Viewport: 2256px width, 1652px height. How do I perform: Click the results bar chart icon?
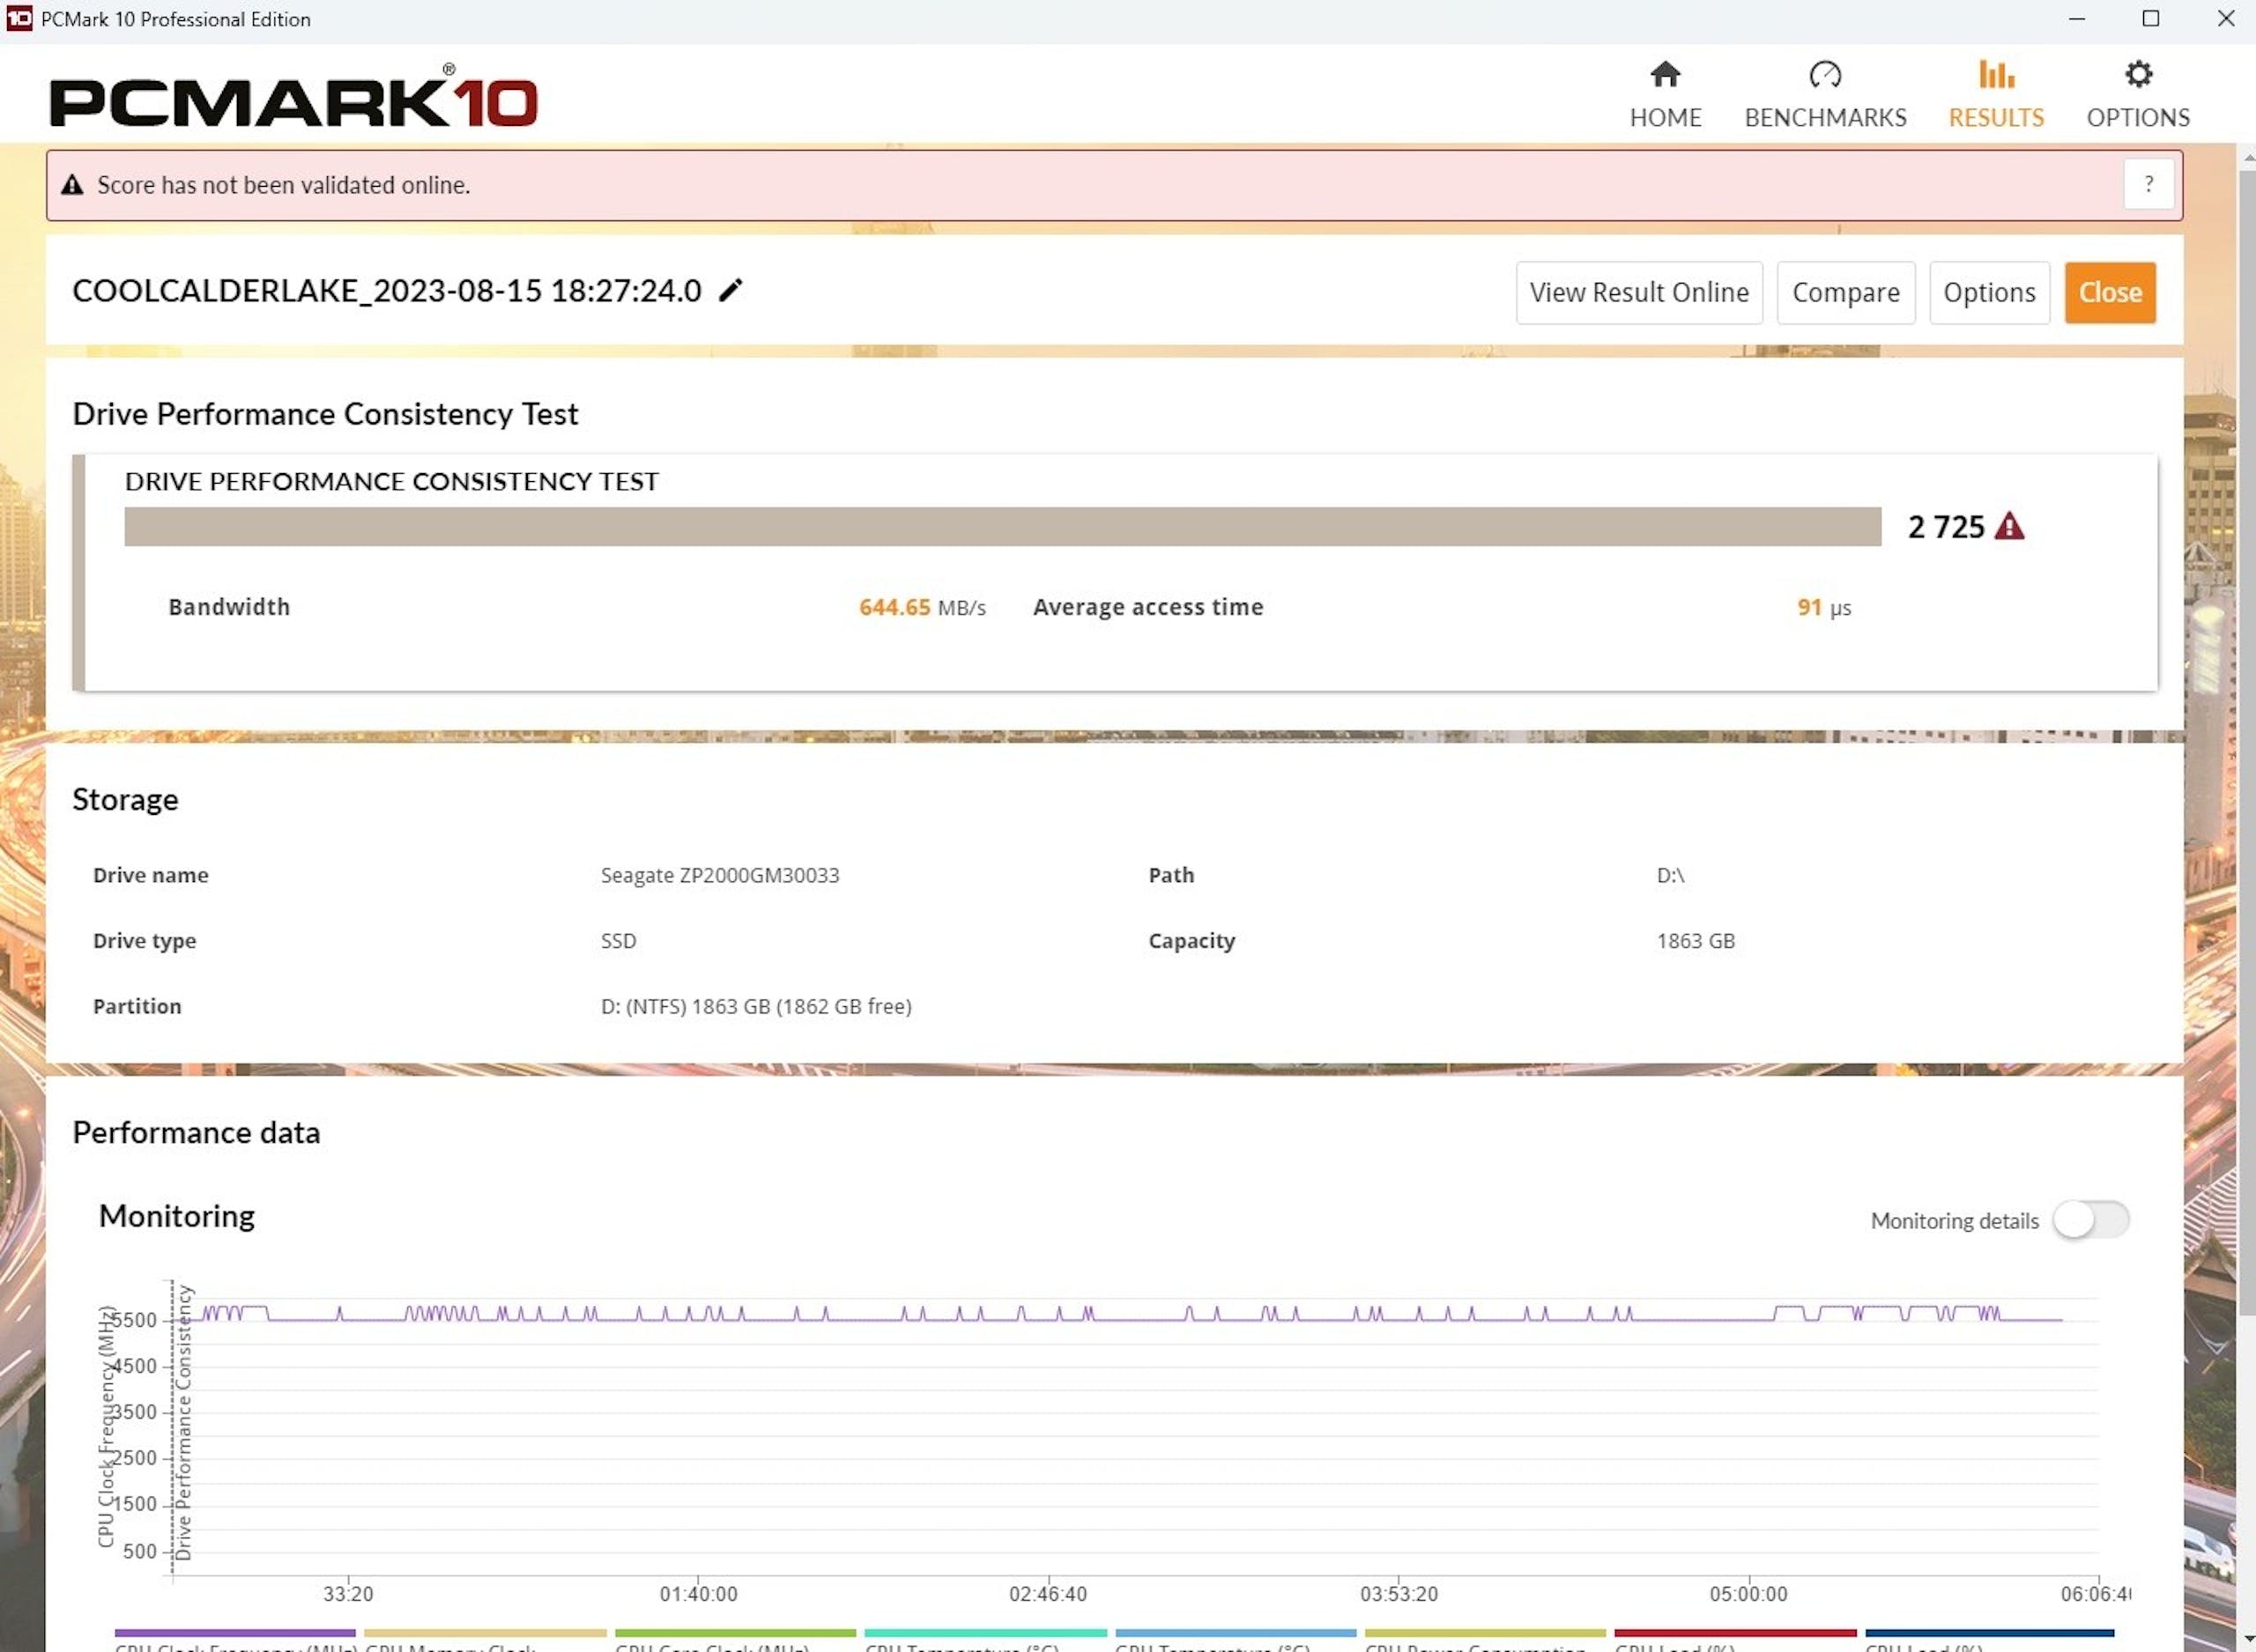1996,74
